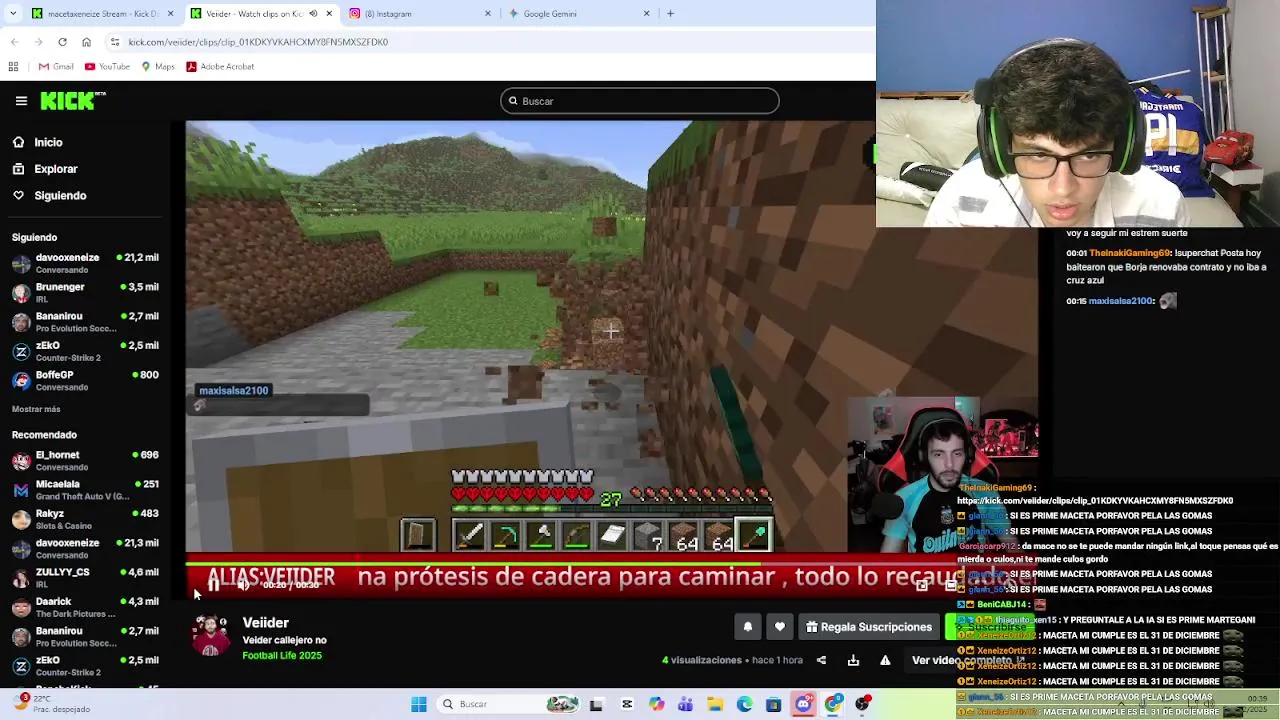Image resolution: width=1280 pixels, height=720 pixels.
Task: Open Gmail bookmark
Action: point(56,67)
